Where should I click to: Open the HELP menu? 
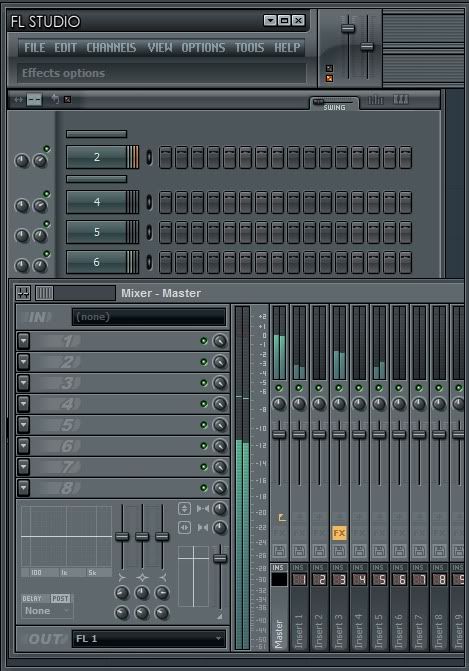[x=287, y=48]
